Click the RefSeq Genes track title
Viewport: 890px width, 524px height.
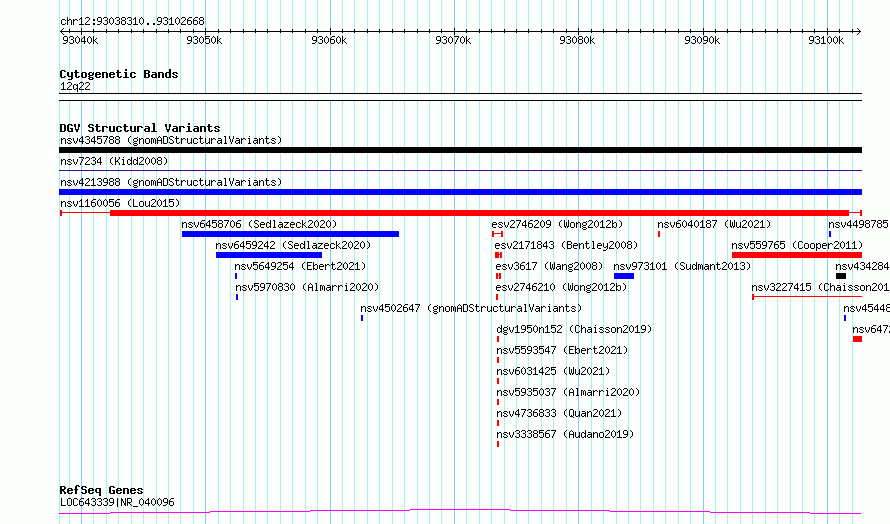(x=101, y=490)
